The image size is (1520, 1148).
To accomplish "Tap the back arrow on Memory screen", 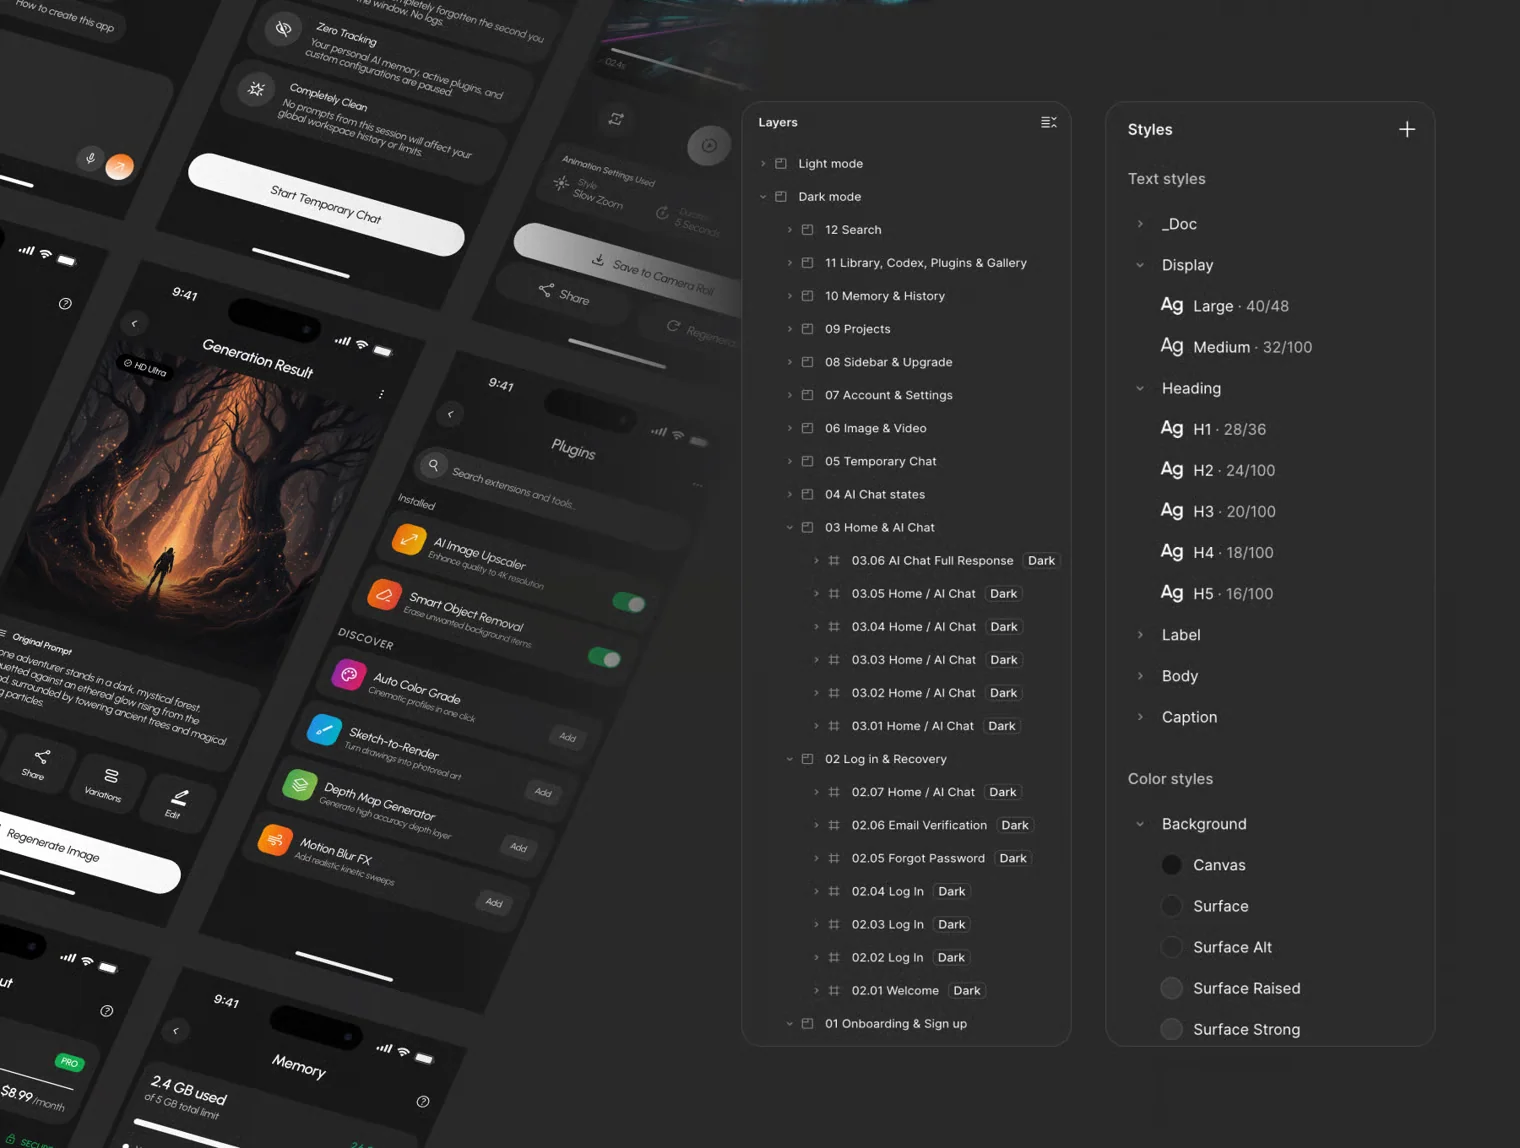I will tap(176, 1030).
